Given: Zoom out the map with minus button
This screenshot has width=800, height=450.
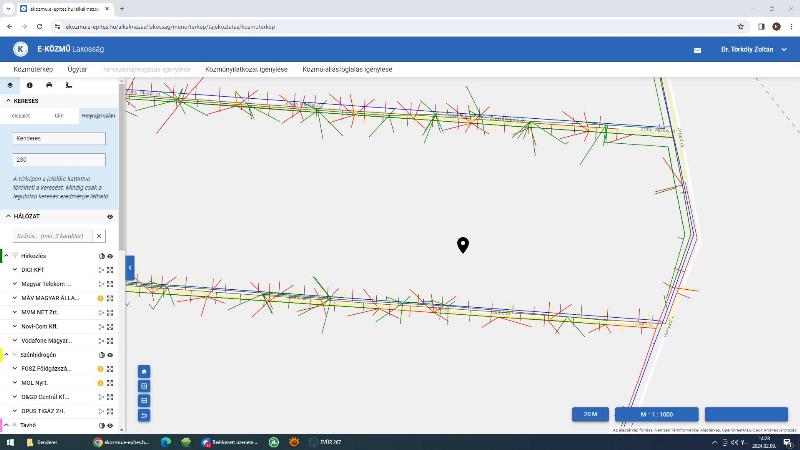Looking at the screenshot, I should pos(144,401).
